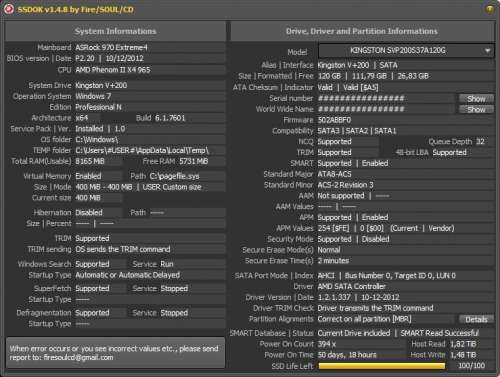Click the error report message box

[x=115, y=353]
